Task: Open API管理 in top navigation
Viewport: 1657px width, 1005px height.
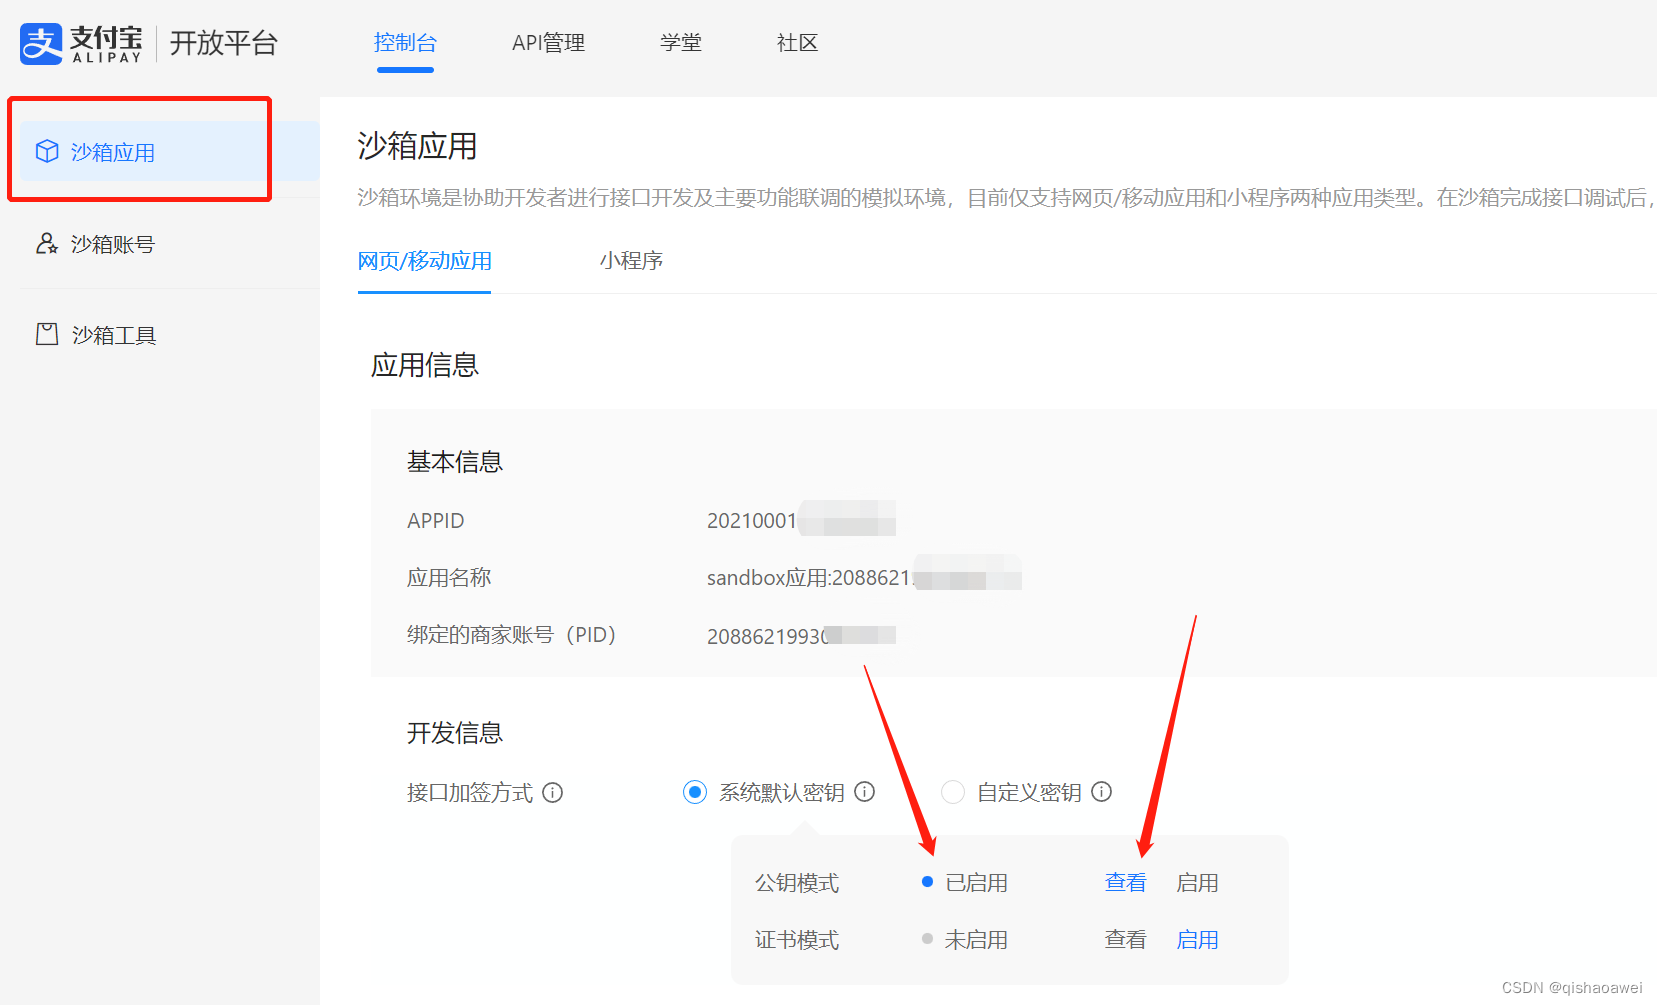Action: click(548, 43)
